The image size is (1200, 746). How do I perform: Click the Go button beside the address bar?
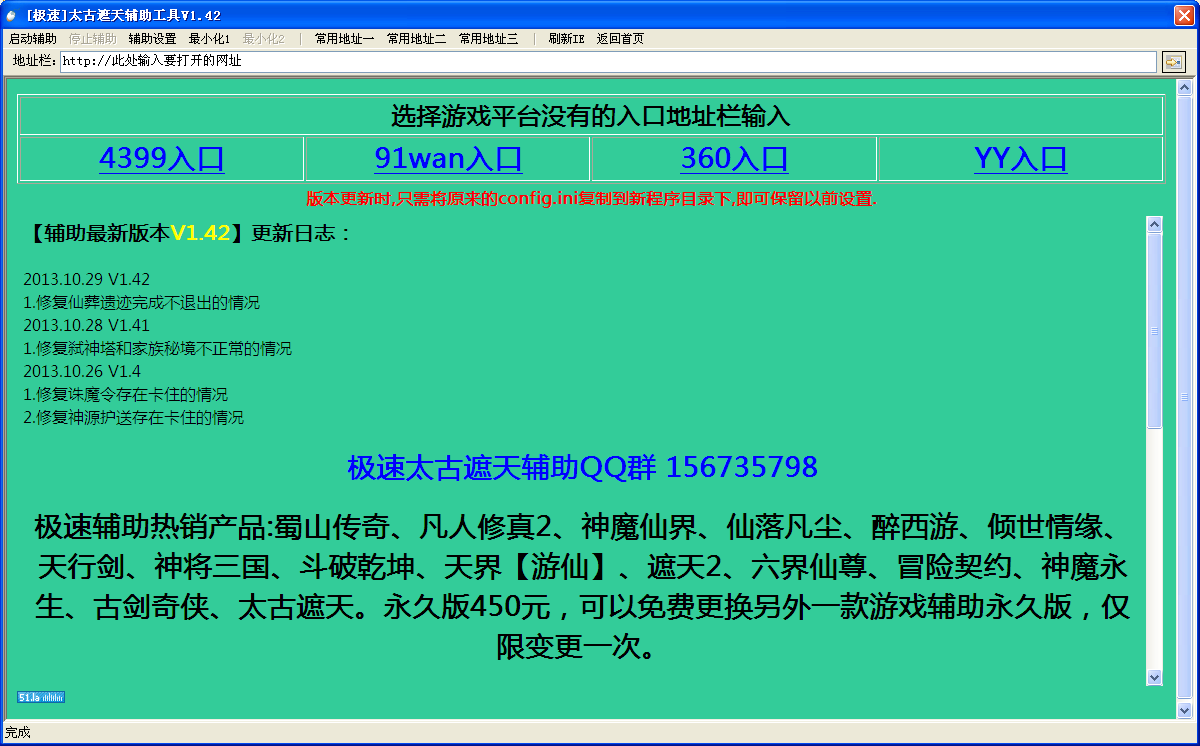tap(1173, 62)
